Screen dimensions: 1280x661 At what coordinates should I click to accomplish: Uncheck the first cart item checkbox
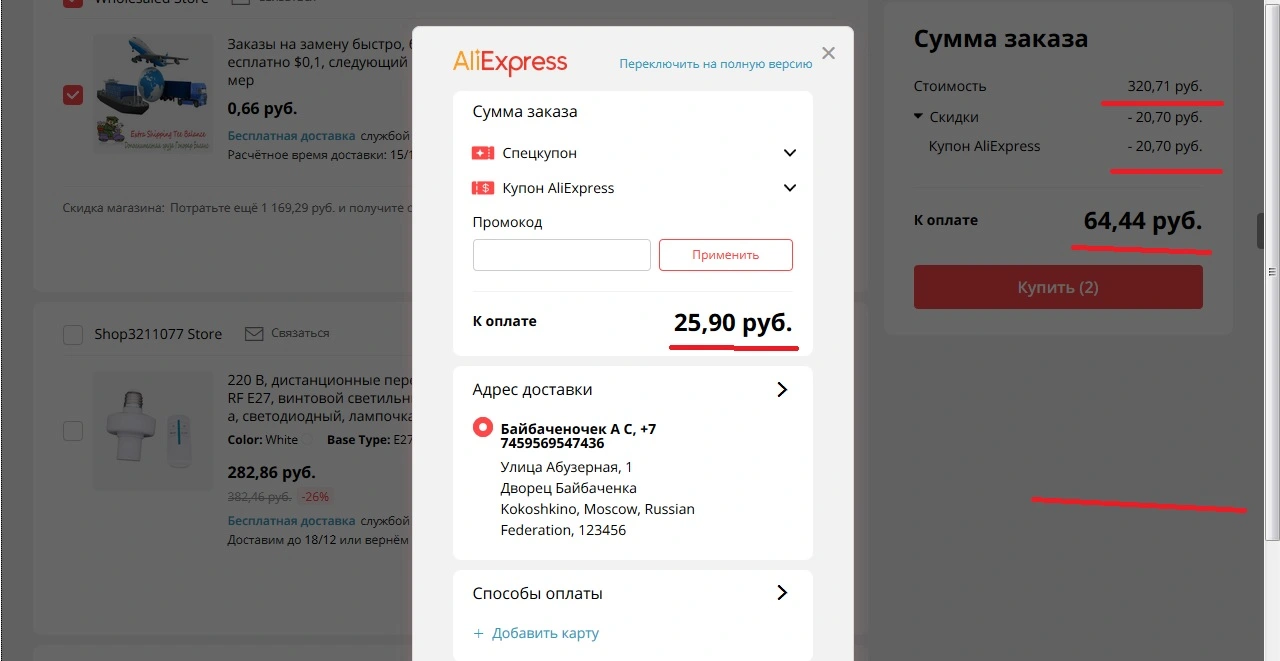[x=73, y=94]
